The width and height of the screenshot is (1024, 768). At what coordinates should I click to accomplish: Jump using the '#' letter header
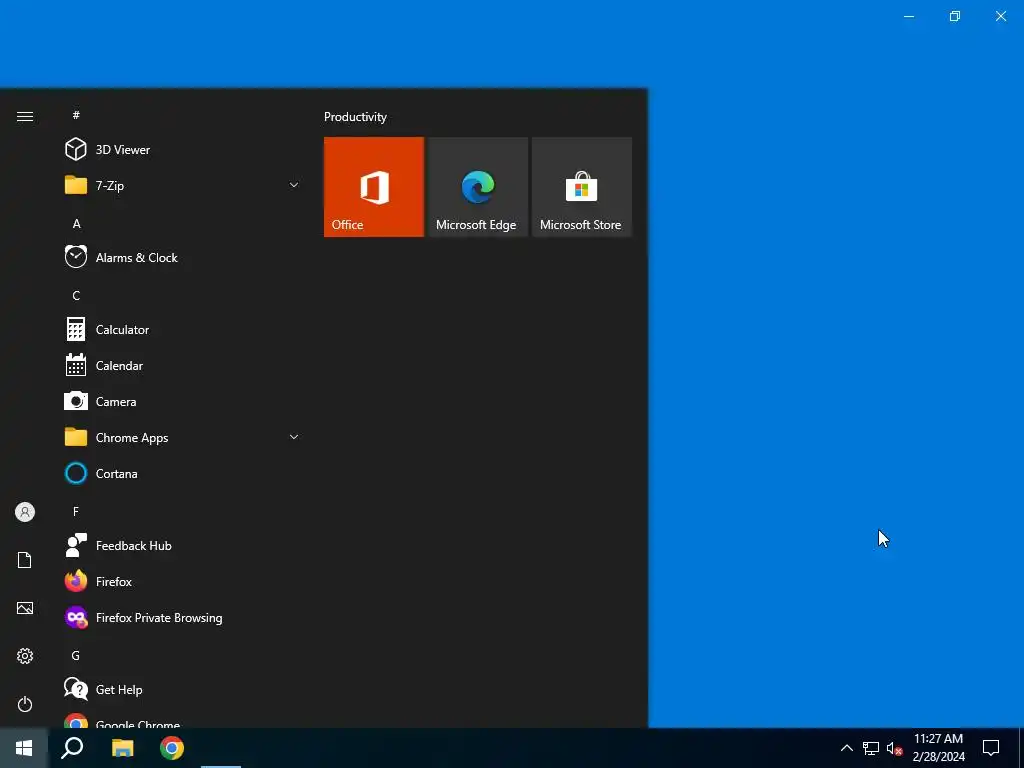click(x=76, y=115)
